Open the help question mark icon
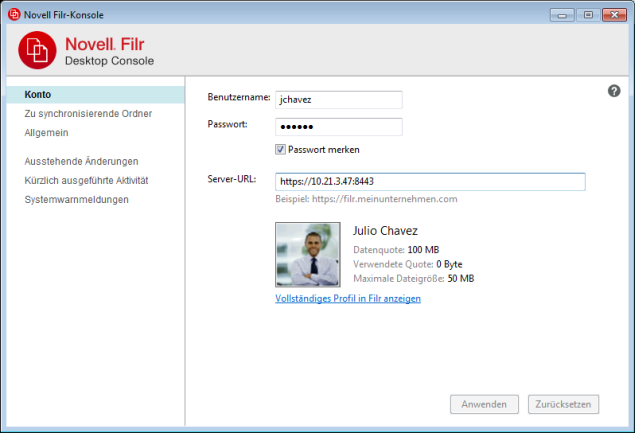The width and height of the screenshot is (635, 433). coord(614,91)
